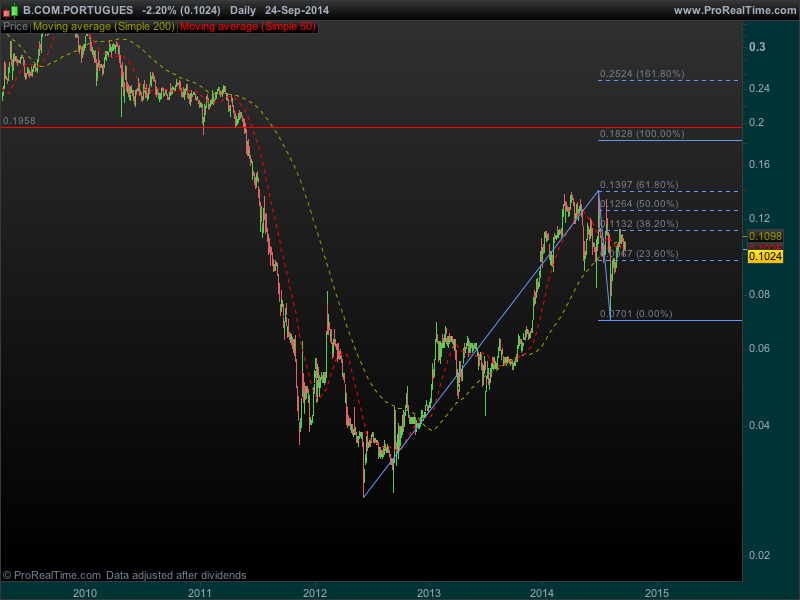This screenshot has height=600, width=800.
Task: Click the 0.2524 (161.80%) Fibonacci label
Action: [x=642, y=73]
